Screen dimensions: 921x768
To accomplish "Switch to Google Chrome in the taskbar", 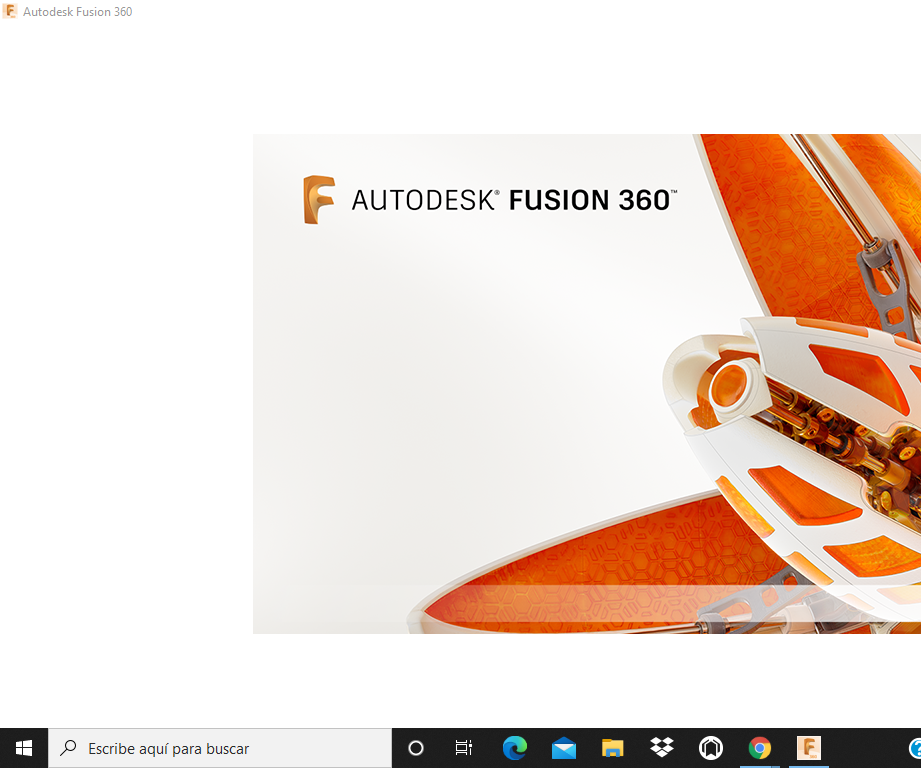I will [x=760, y=748].
